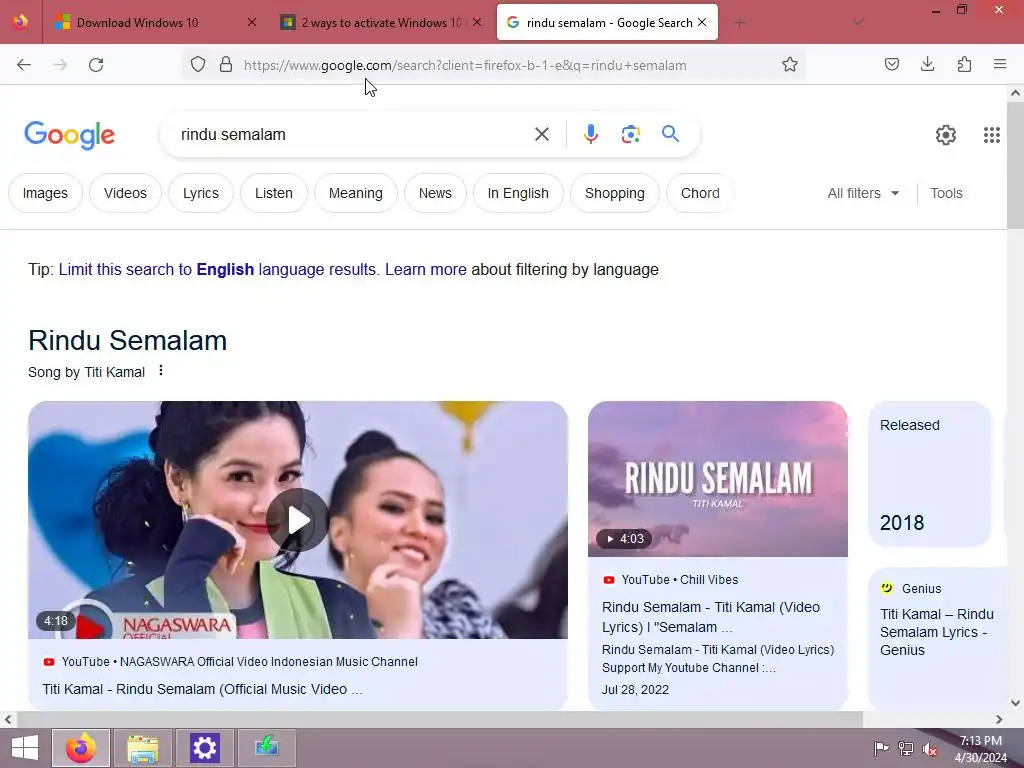This screenshot has height=768, width=1024.
Task: Select the In English filter chip
Action: point(518,193)
